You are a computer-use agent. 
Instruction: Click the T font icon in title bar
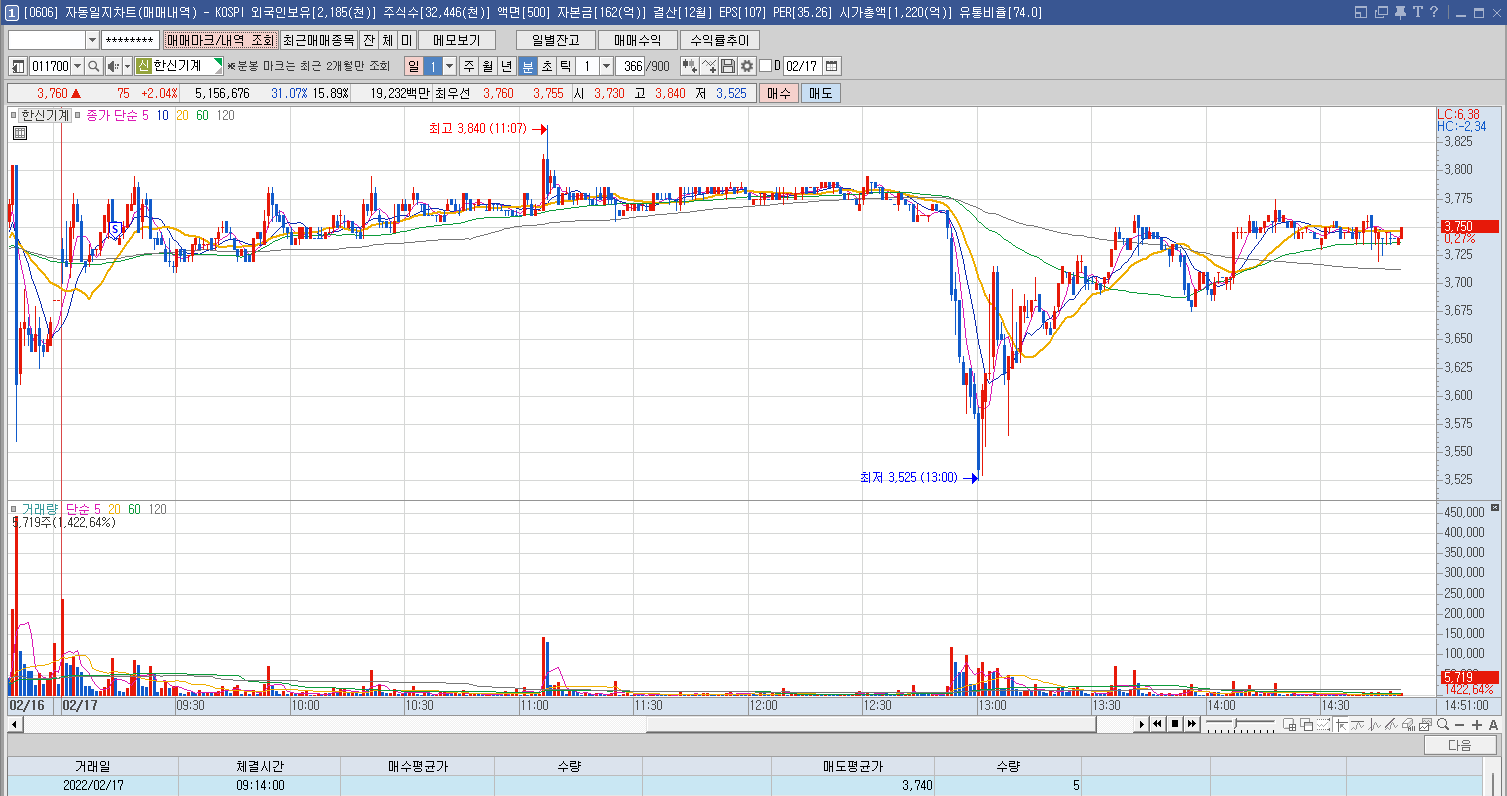pyautogui.click(x=1416, y=12)
